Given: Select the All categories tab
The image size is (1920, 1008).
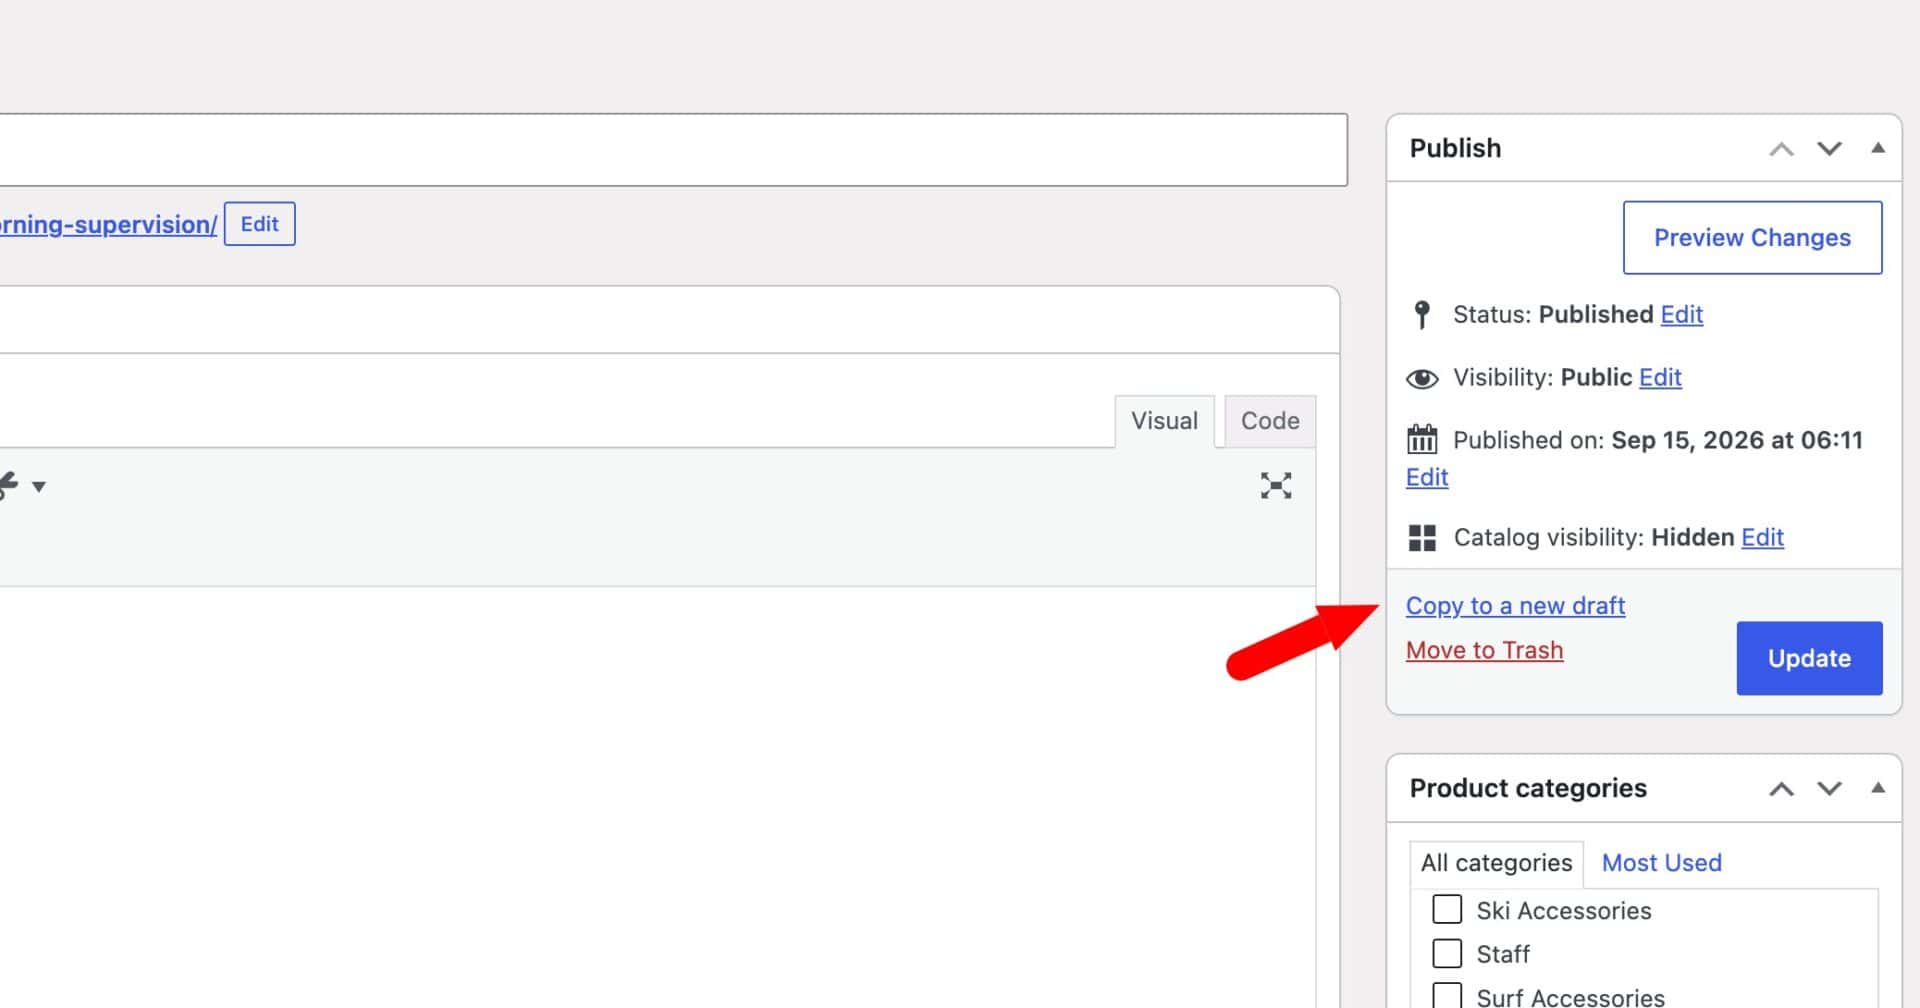Looking at the screenshot, I should tap(1496, 863).
